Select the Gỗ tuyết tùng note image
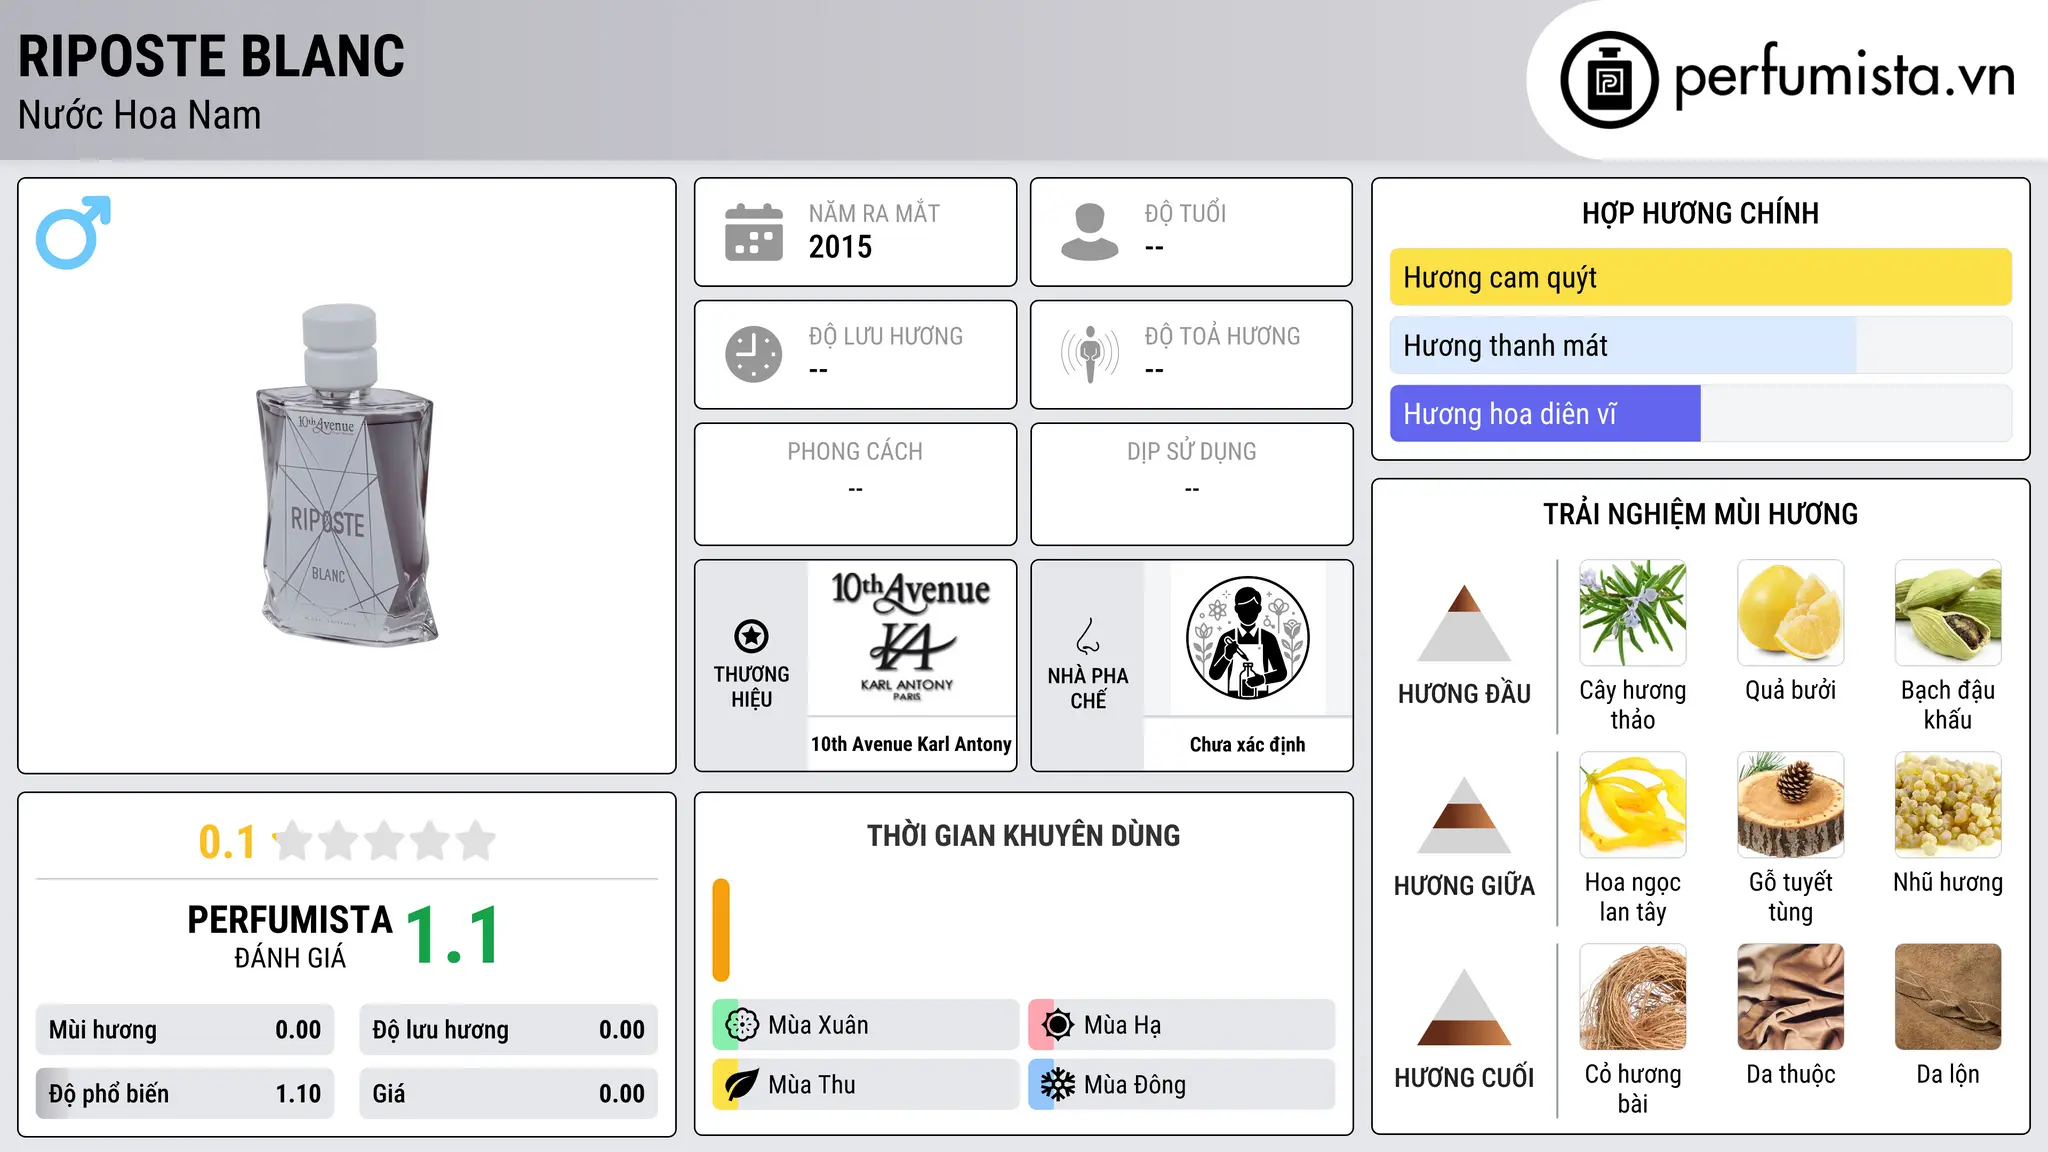 pyautogui.click(x=1791, y=805)
